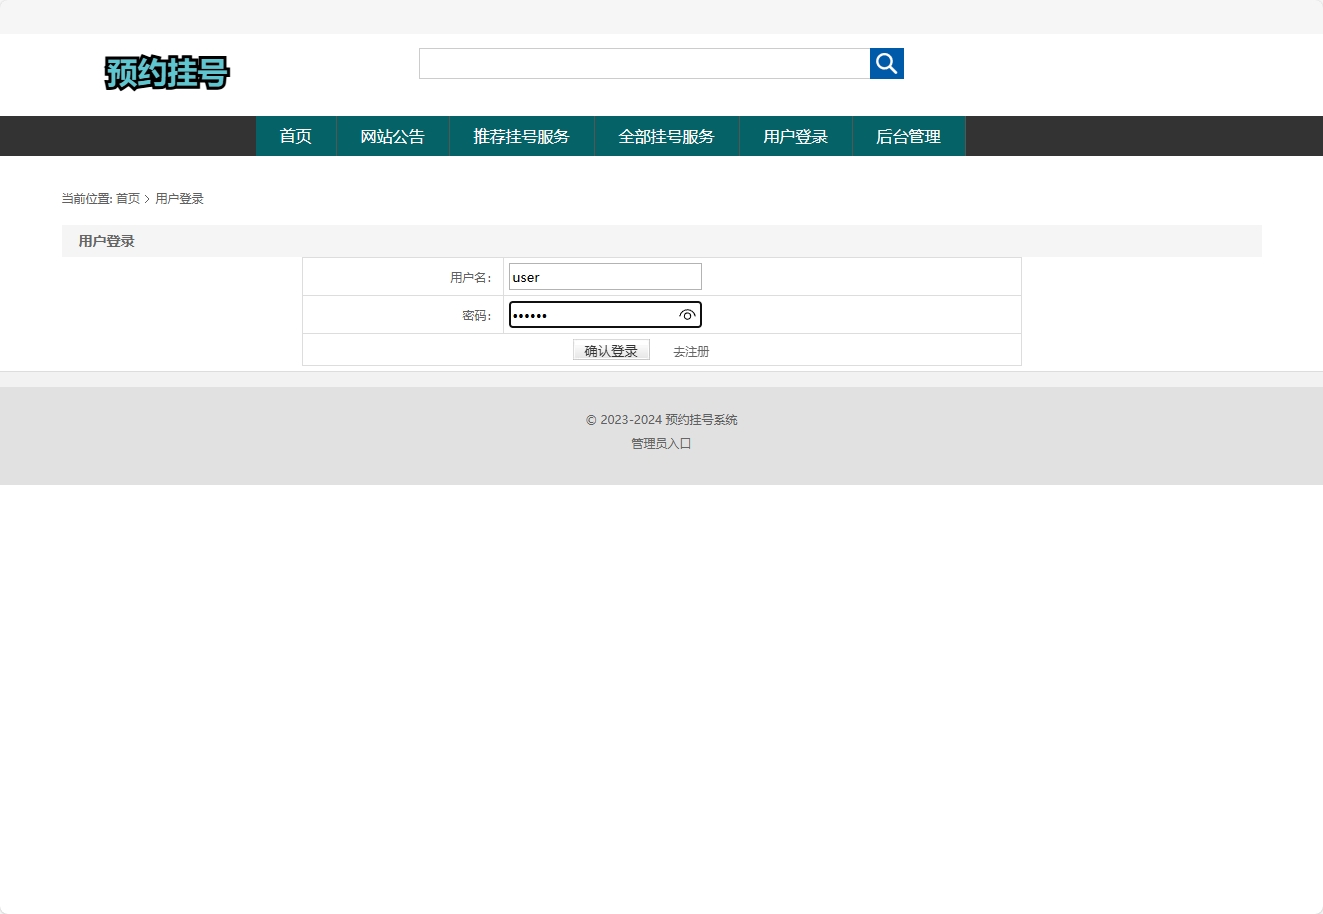Click the username field containing user
1323x914 pixels.
[x=604, y=276]
